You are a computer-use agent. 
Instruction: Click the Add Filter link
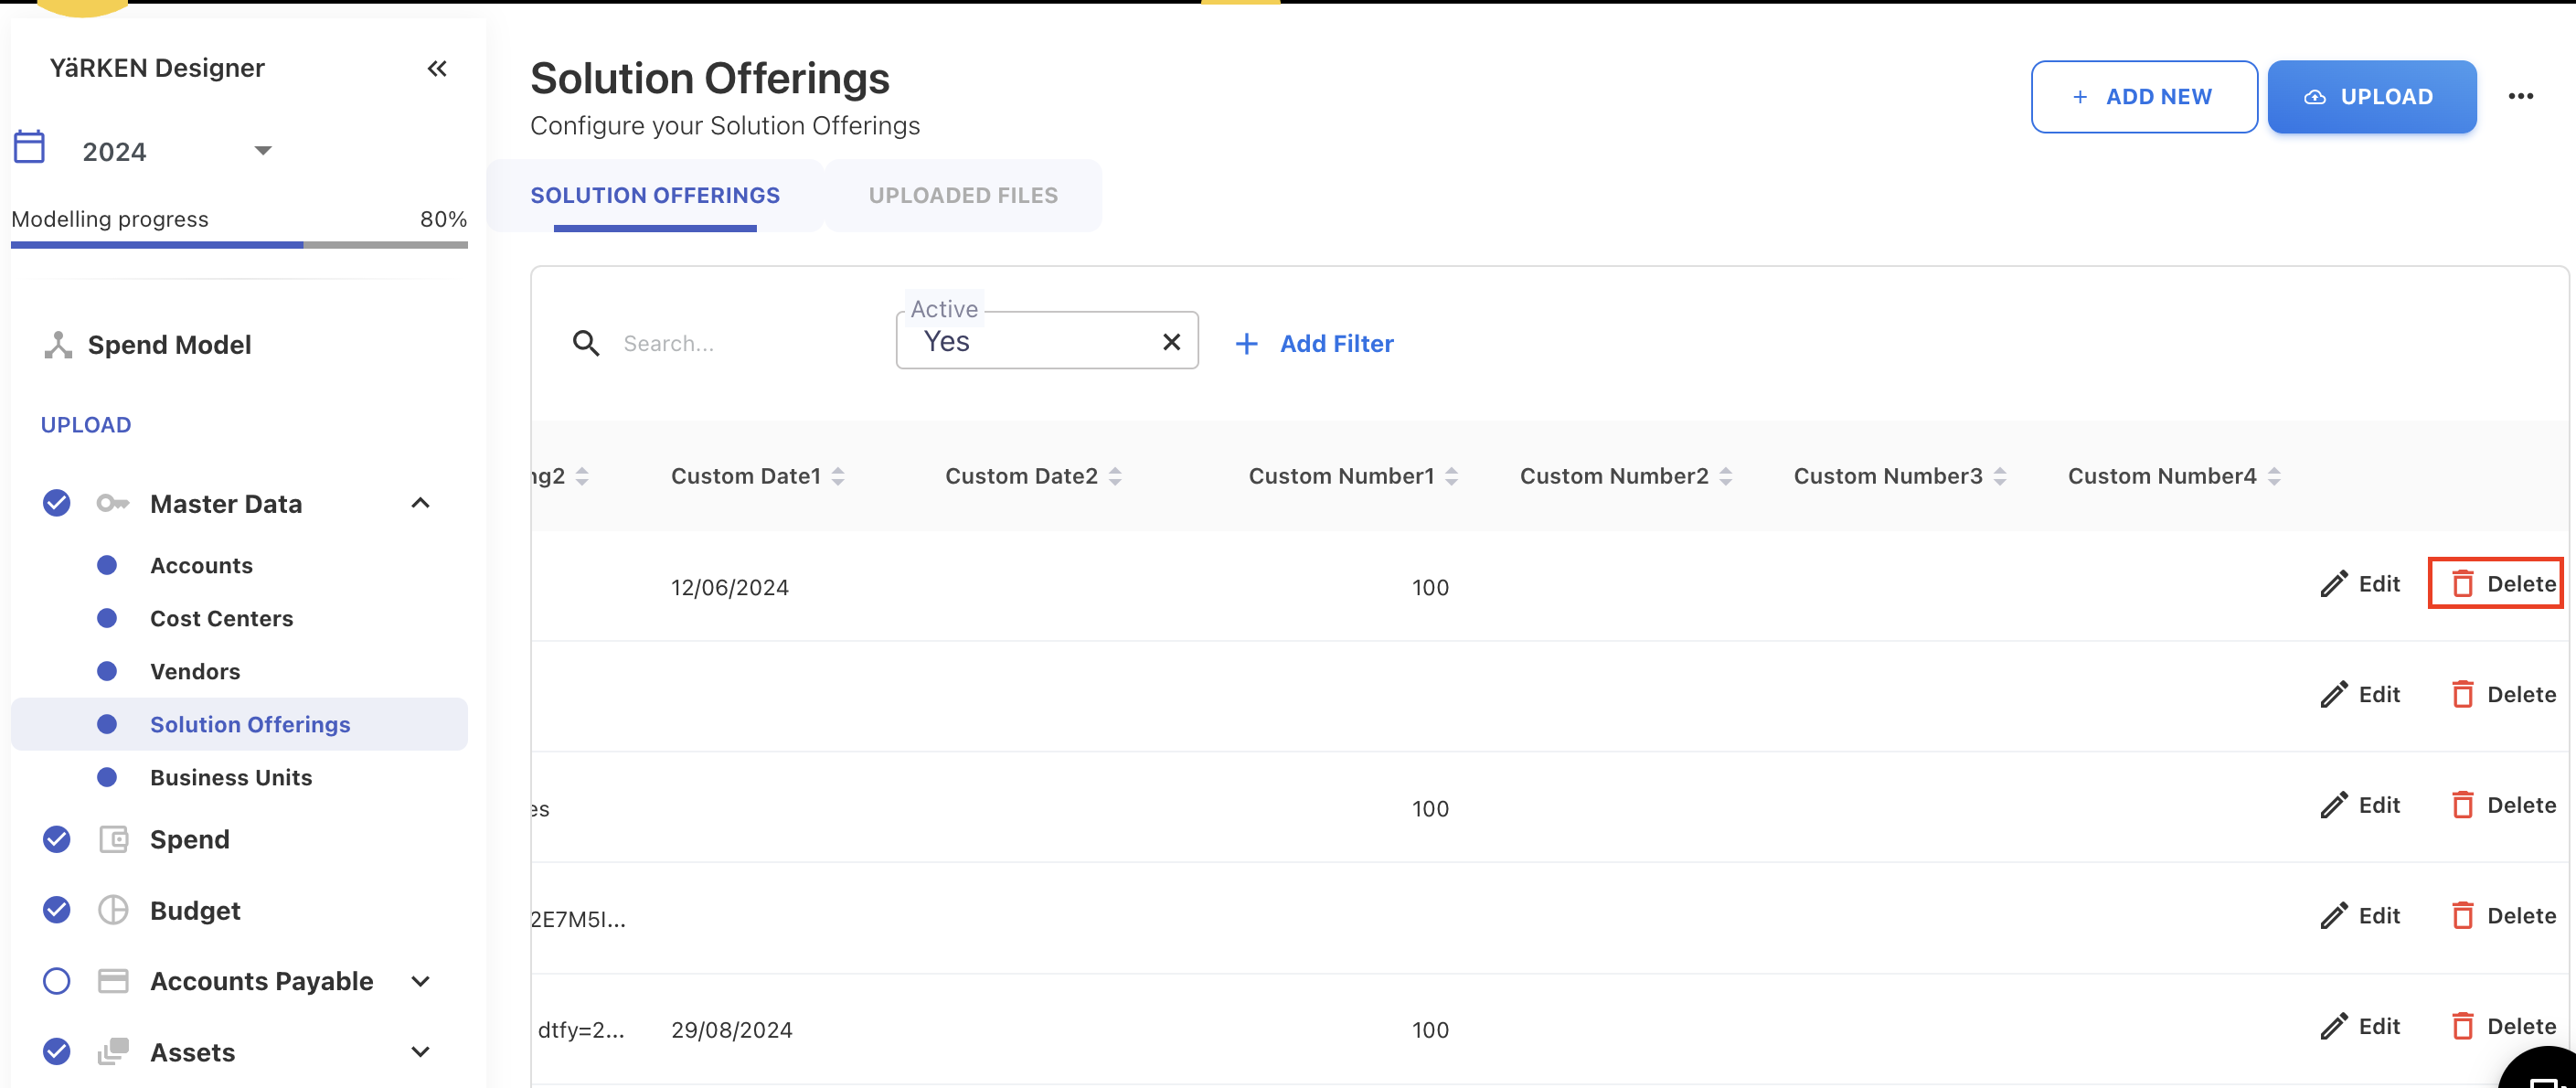click(x=1314, y=343)
